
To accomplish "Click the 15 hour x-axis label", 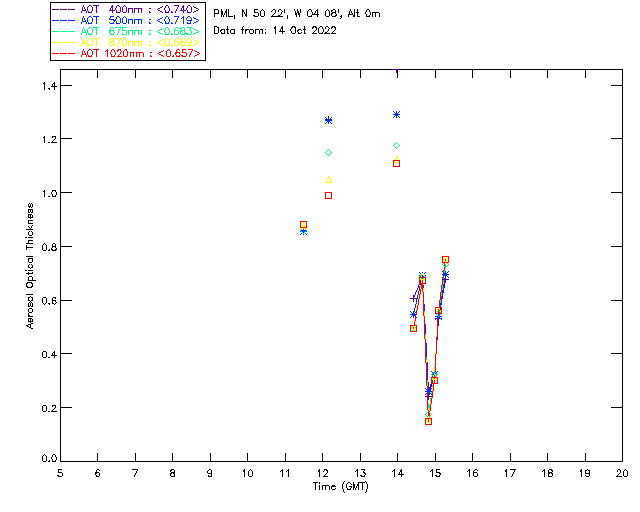I will click(x=435, y=473).
